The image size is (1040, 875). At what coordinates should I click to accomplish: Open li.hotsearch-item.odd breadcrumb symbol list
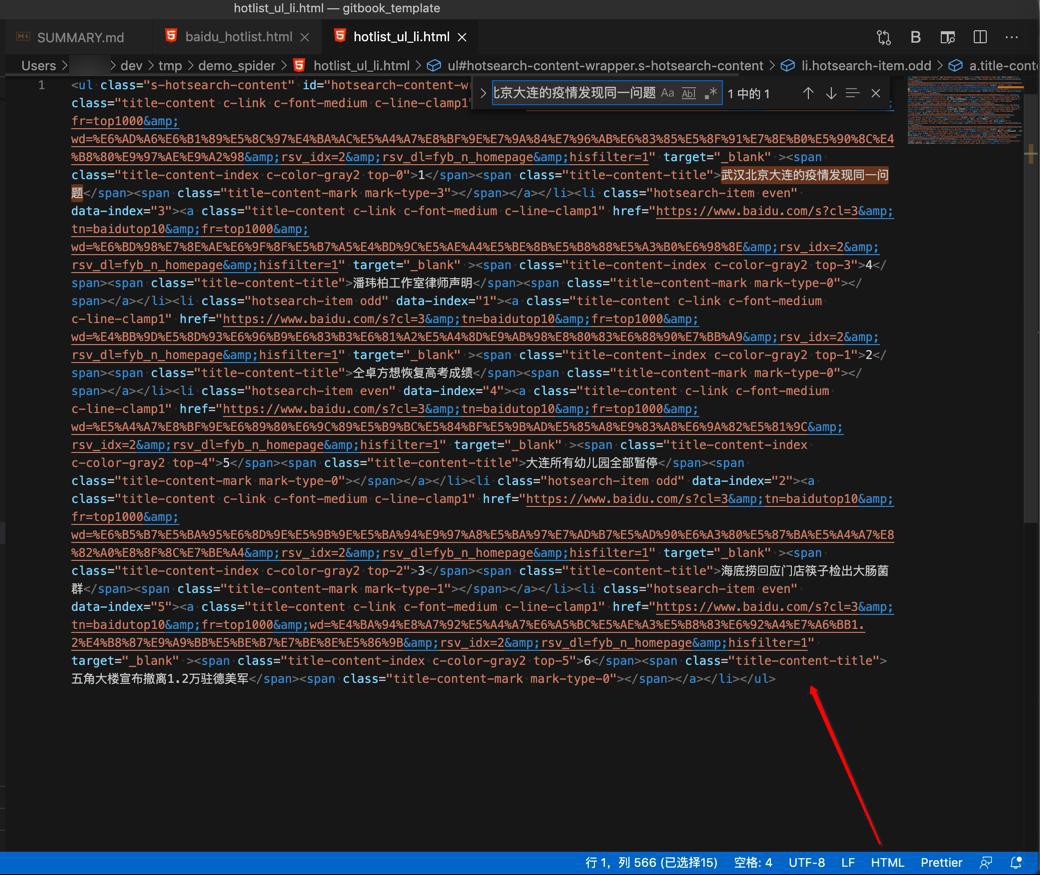point(866,66)
